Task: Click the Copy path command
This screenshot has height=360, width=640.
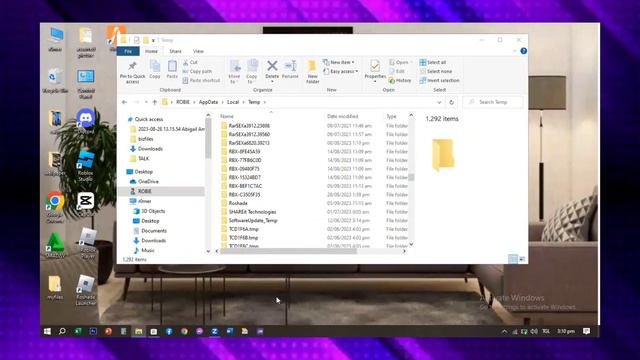Action: (197, 71)
